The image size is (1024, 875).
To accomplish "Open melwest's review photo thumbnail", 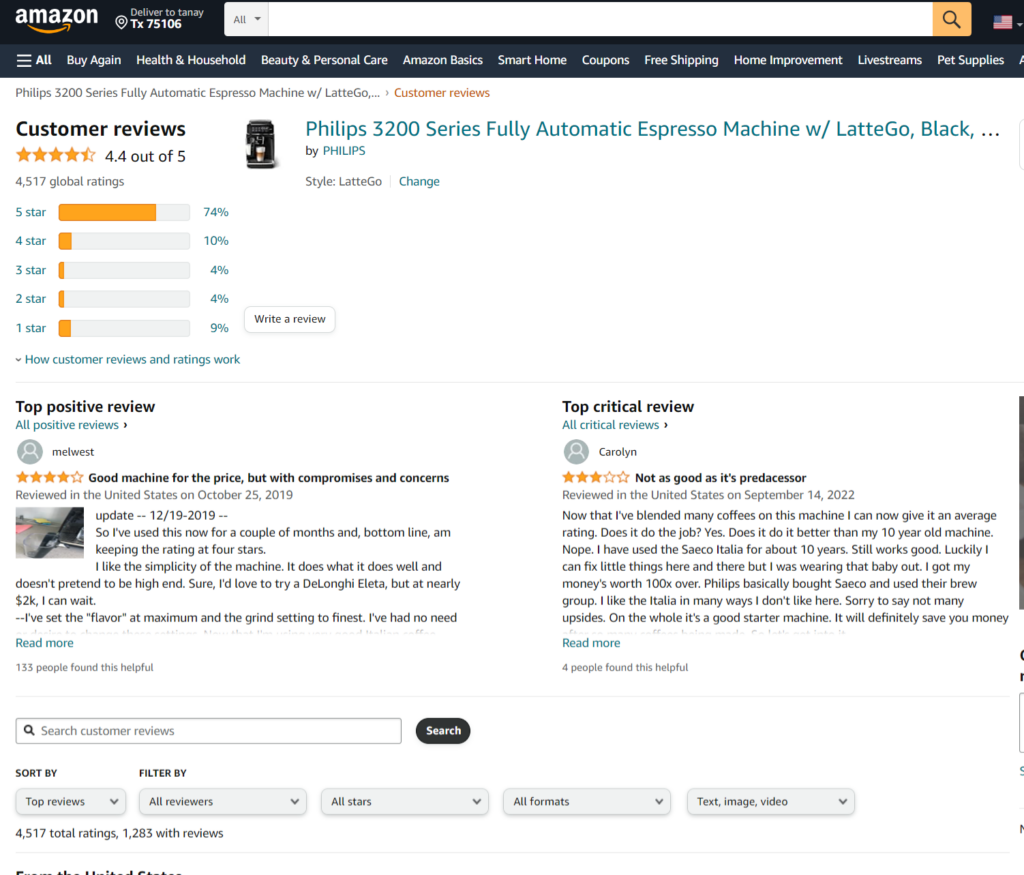I will tap(50, 533).
